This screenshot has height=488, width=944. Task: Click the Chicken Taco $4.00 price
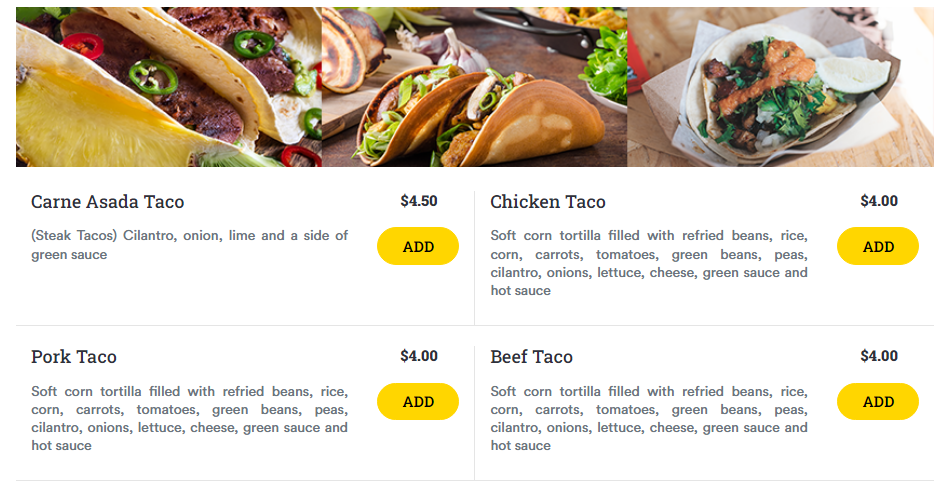coord(878,201)
